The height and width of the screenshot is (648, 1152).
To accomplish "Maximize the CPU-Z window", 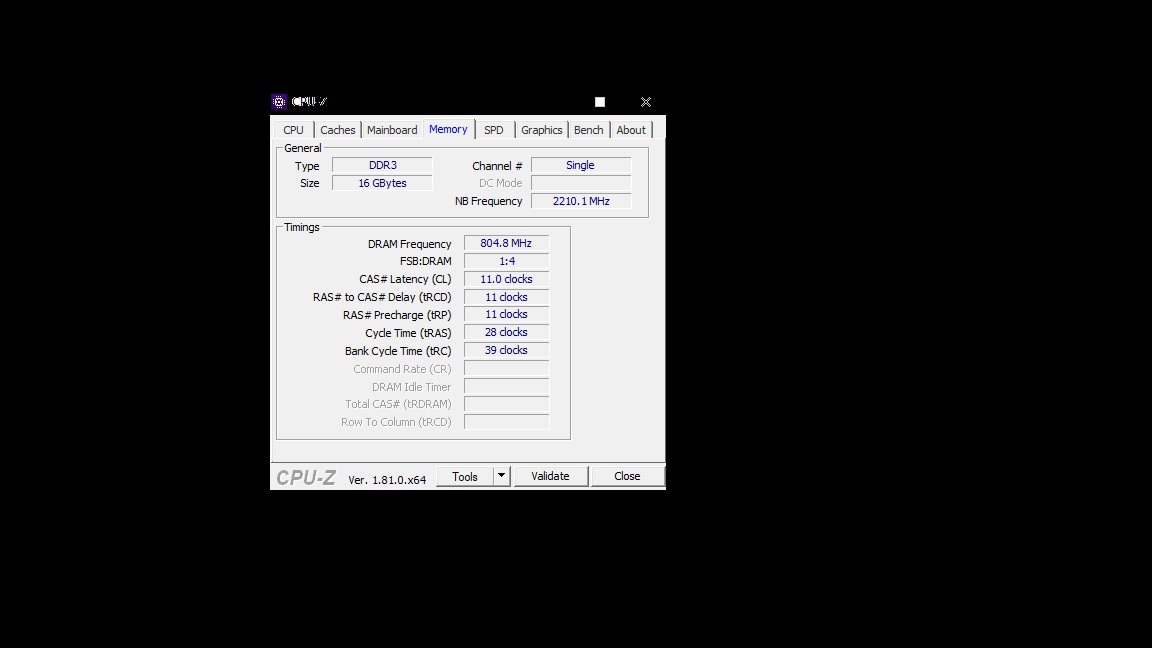I will click(600, 102).
